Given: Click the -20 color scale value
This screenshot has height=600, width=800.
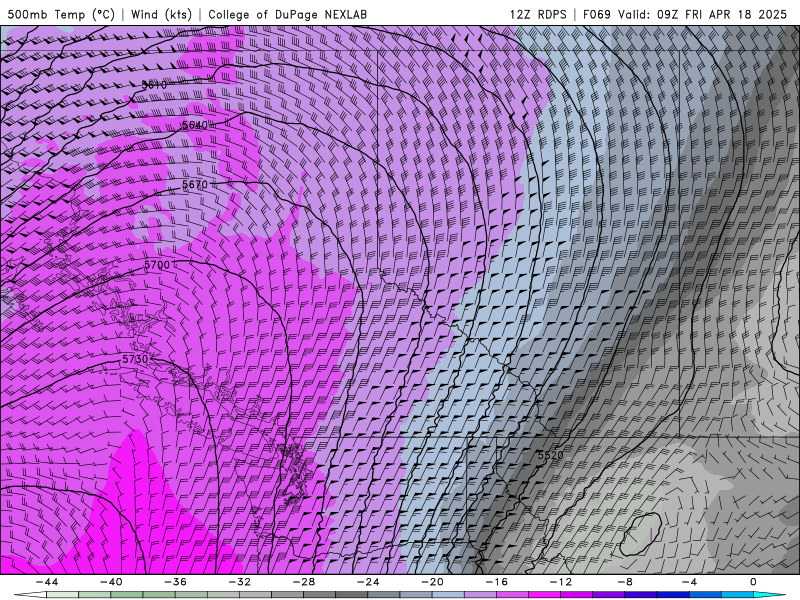Looking at the screenshot, I should click(x=433, y=582).
